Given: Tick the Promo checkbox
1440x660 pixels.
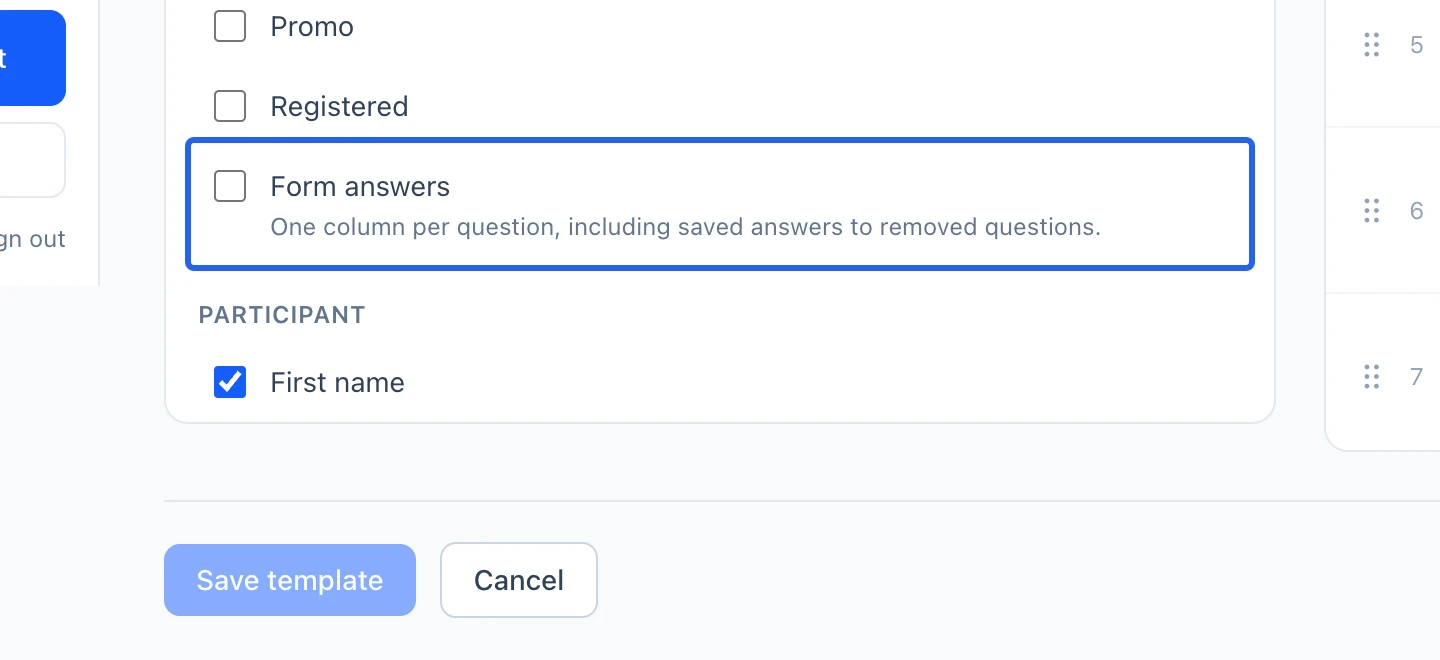Looking at the screenshot, I should coord(230,26).
